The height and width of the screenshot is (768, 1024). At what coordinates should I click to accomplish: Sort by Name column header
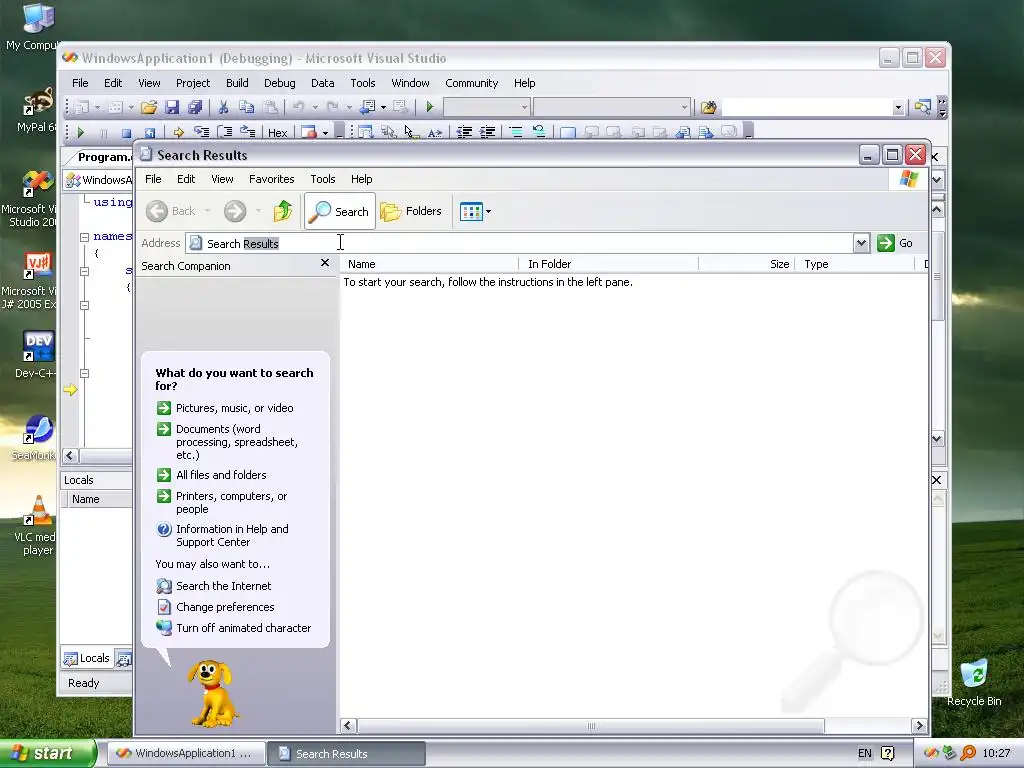click(430, 264)
